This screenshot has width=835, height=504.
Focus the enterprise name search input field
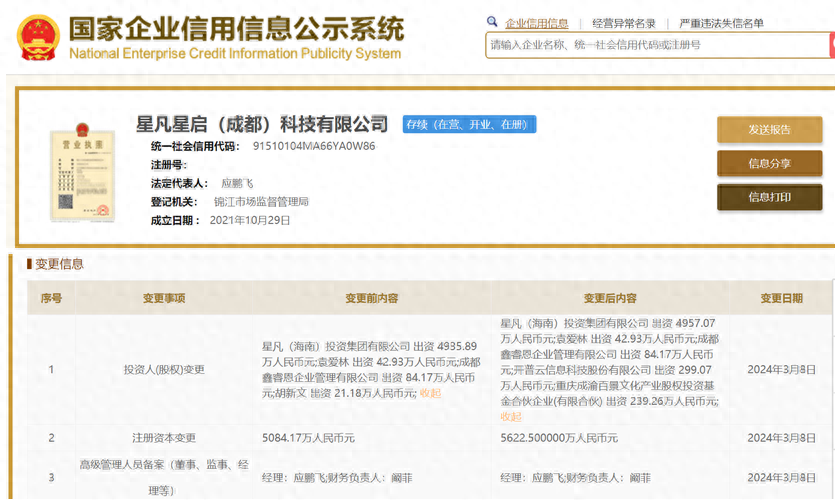point(658,45)
